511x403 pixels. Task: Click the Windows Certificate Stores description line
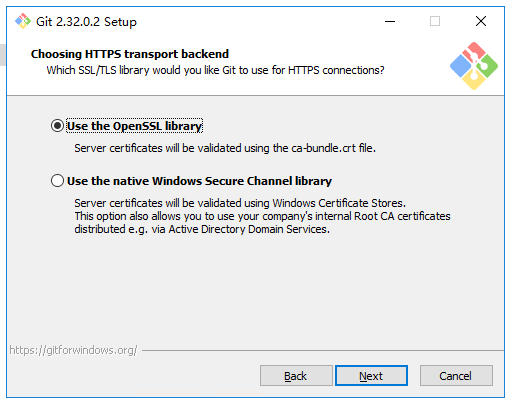(240, 203)
